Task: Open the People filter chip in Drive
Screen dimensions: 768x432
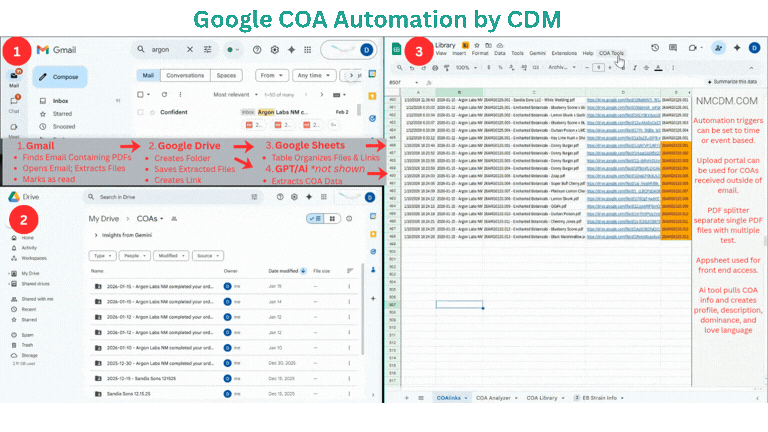Action: (x=134, y=256)
